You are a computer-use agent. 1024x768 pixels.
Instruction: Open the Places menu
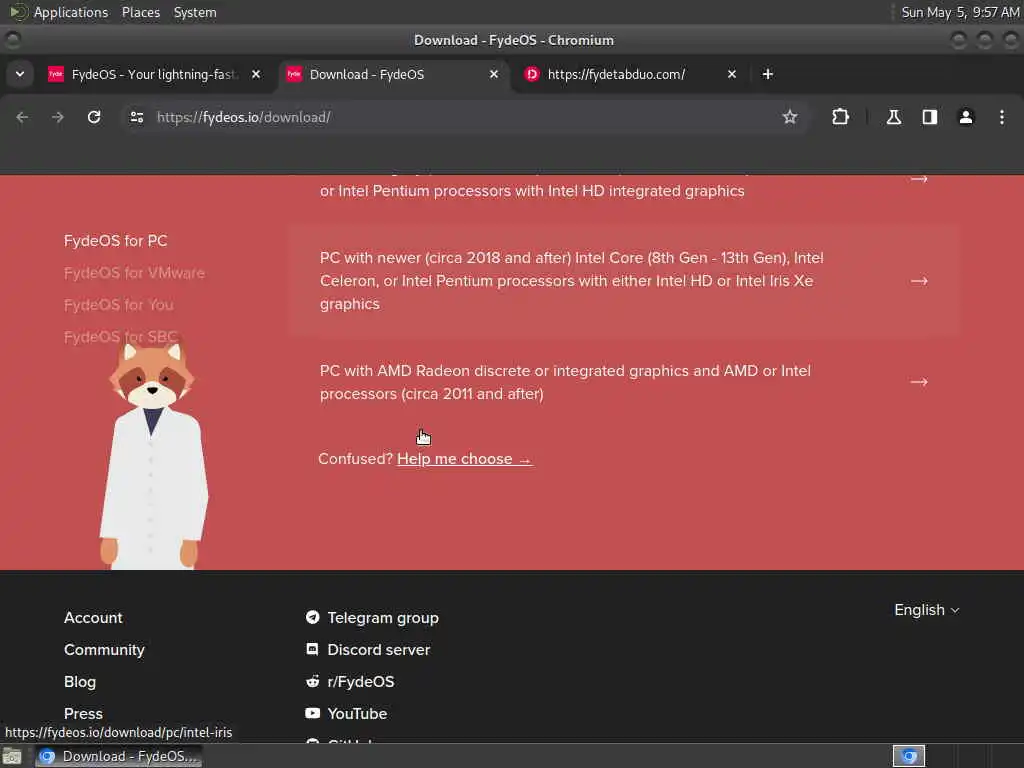pyautogui.click(x=140, y=12)
